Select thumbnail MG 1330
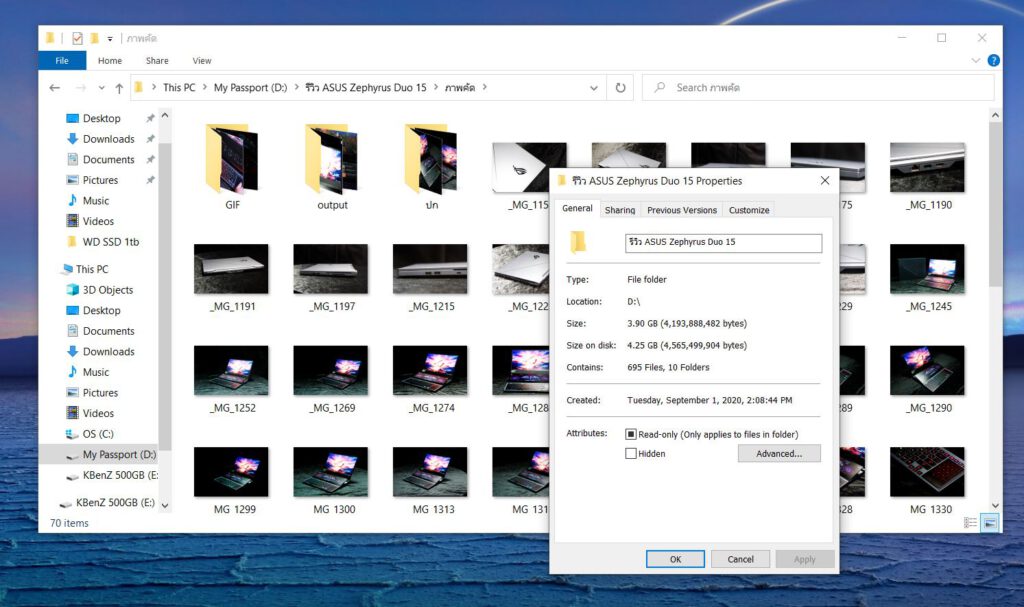The height and width of the screenshot is (607, 1024). click(927, 472)
